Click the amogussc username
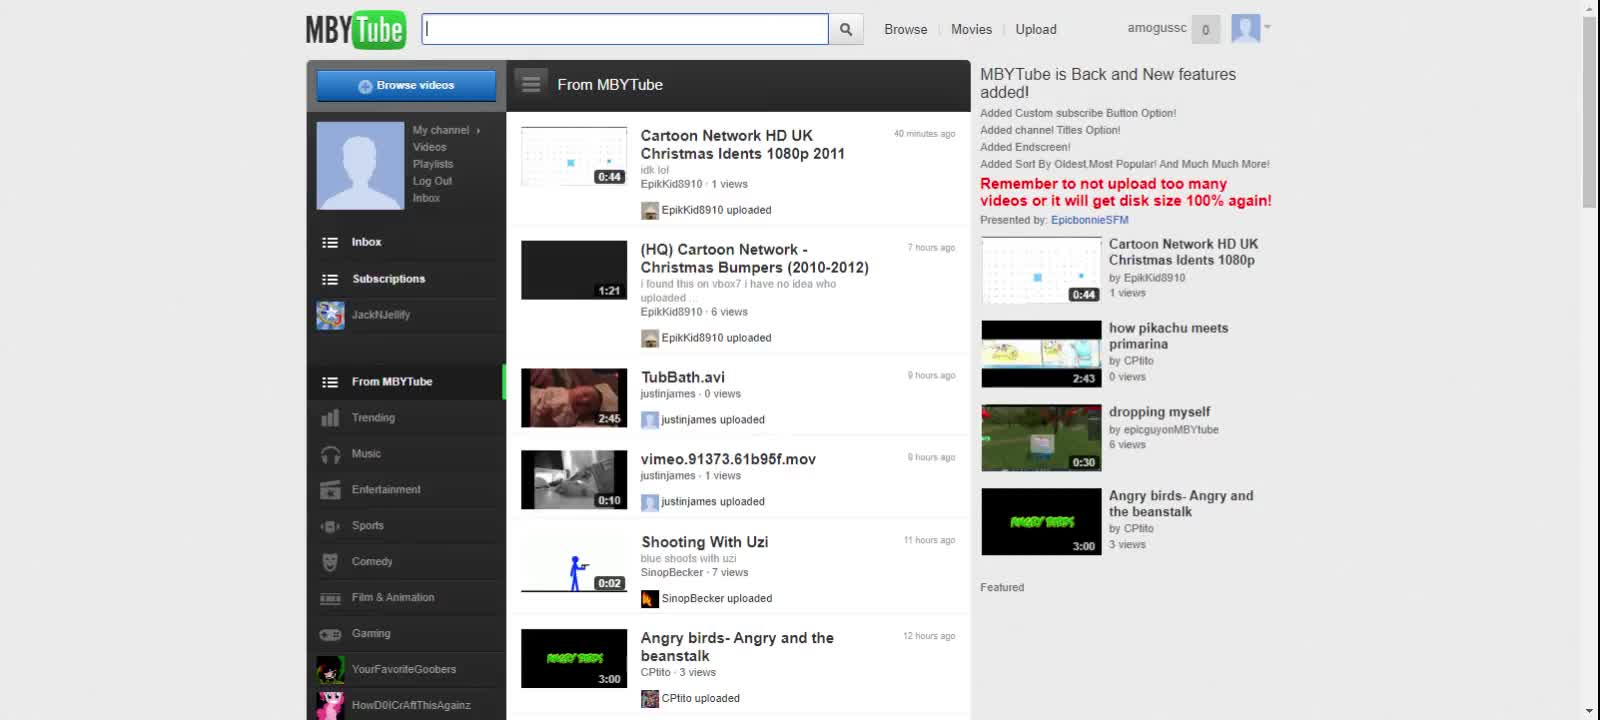The height and width of the screenshot is (720, 1600). click(x=1157, y=28)
